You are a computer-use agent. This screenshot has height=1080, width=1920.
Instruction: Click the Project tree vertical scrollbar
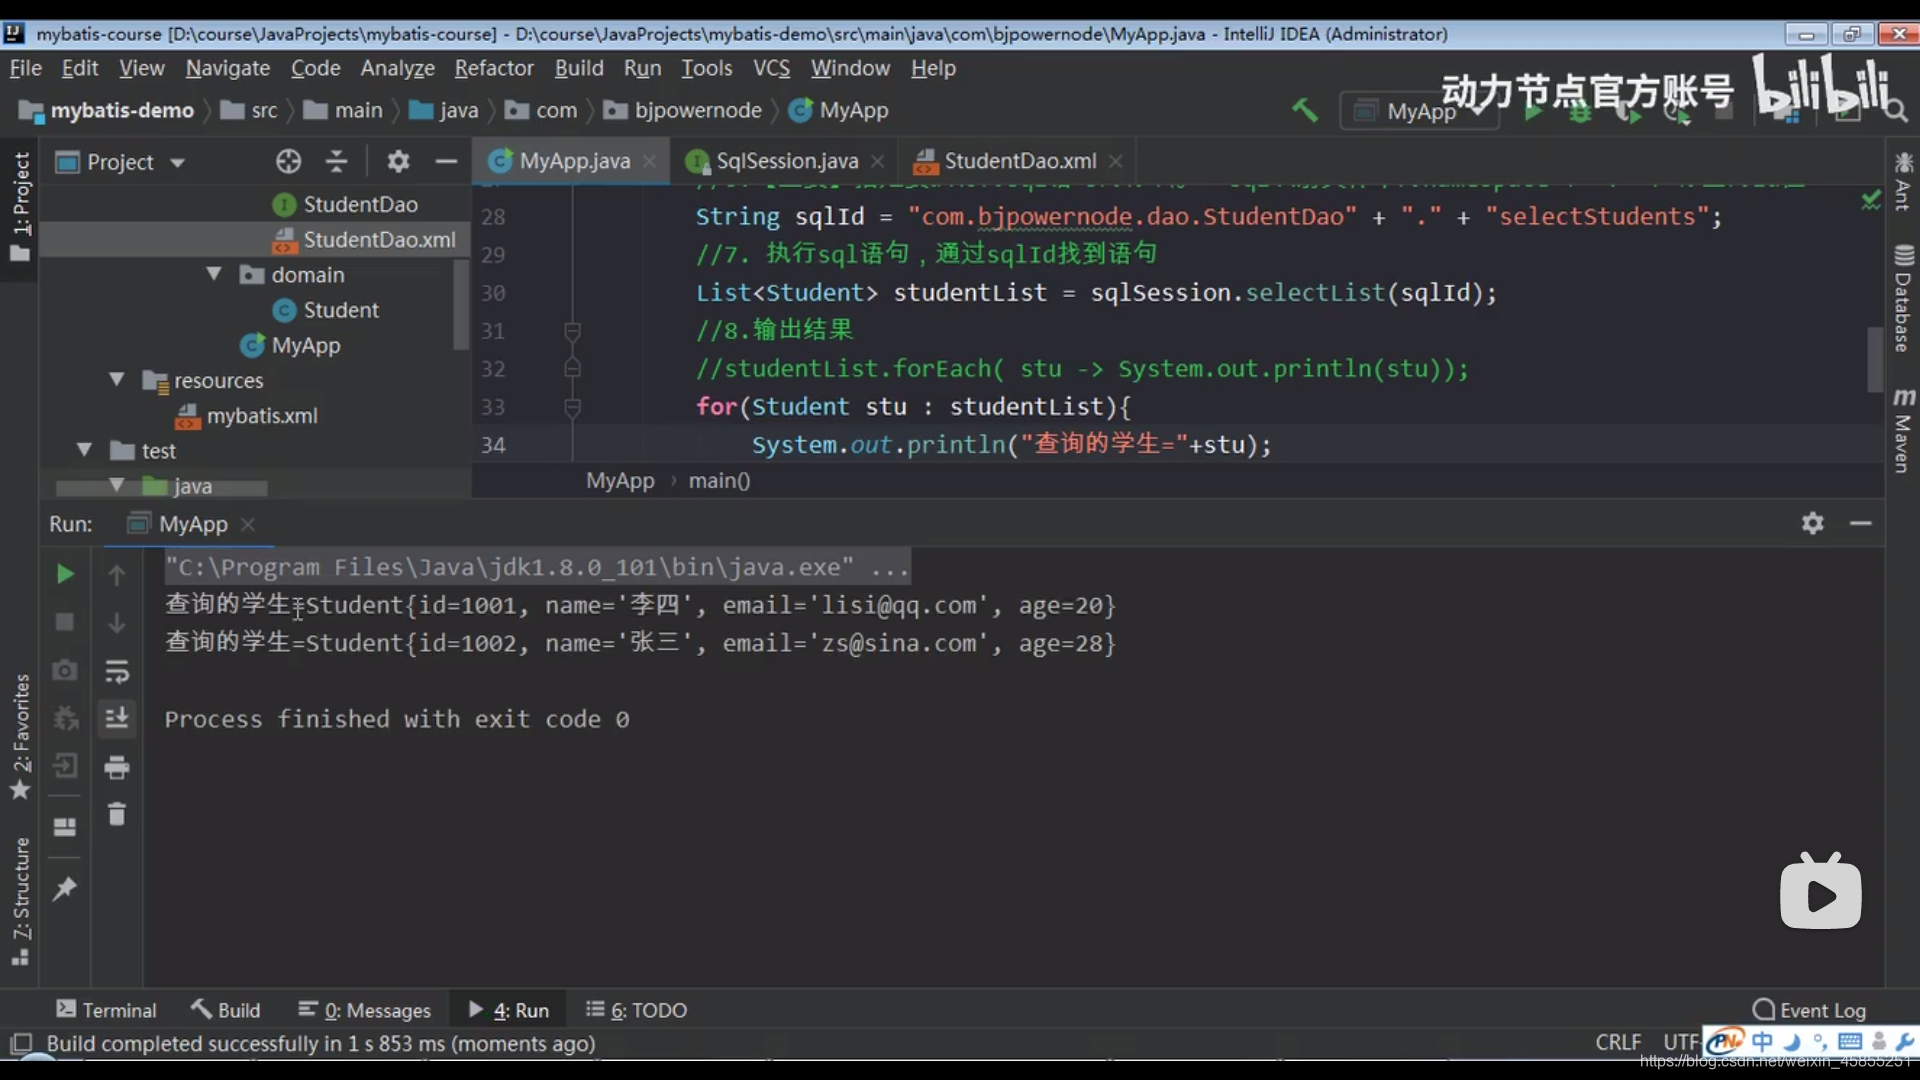[x=461, y=303]
